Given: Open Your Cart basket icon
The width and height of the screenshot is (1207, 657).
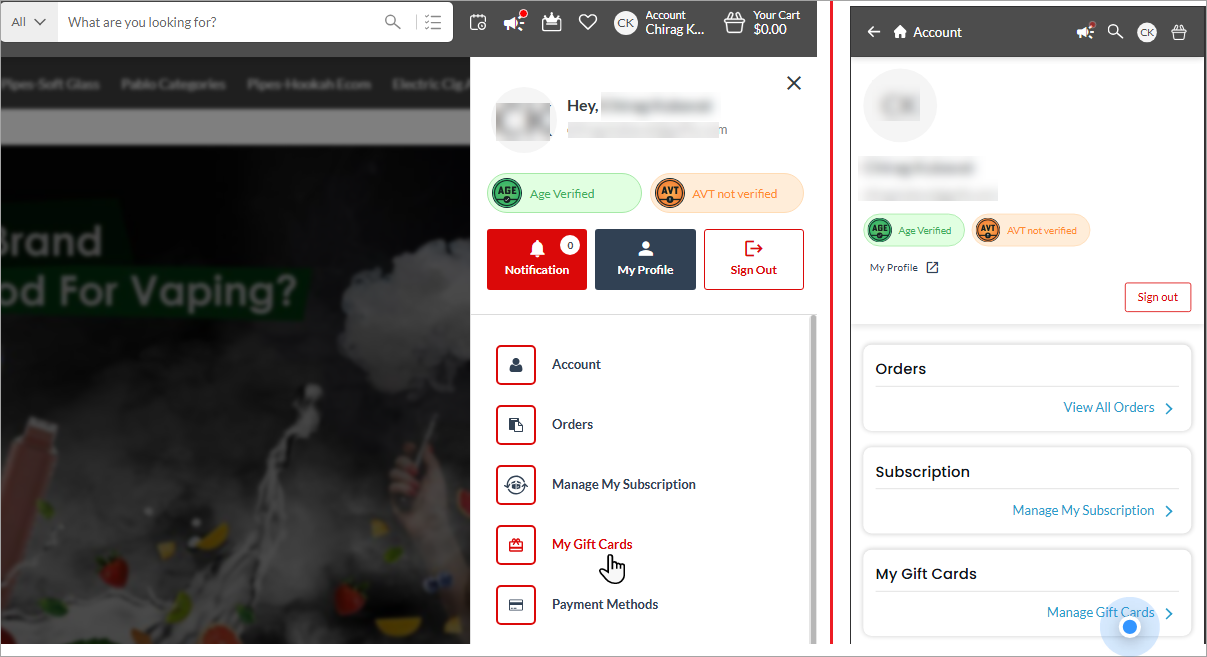Looking at the screenshot, I should pos(735,22).
